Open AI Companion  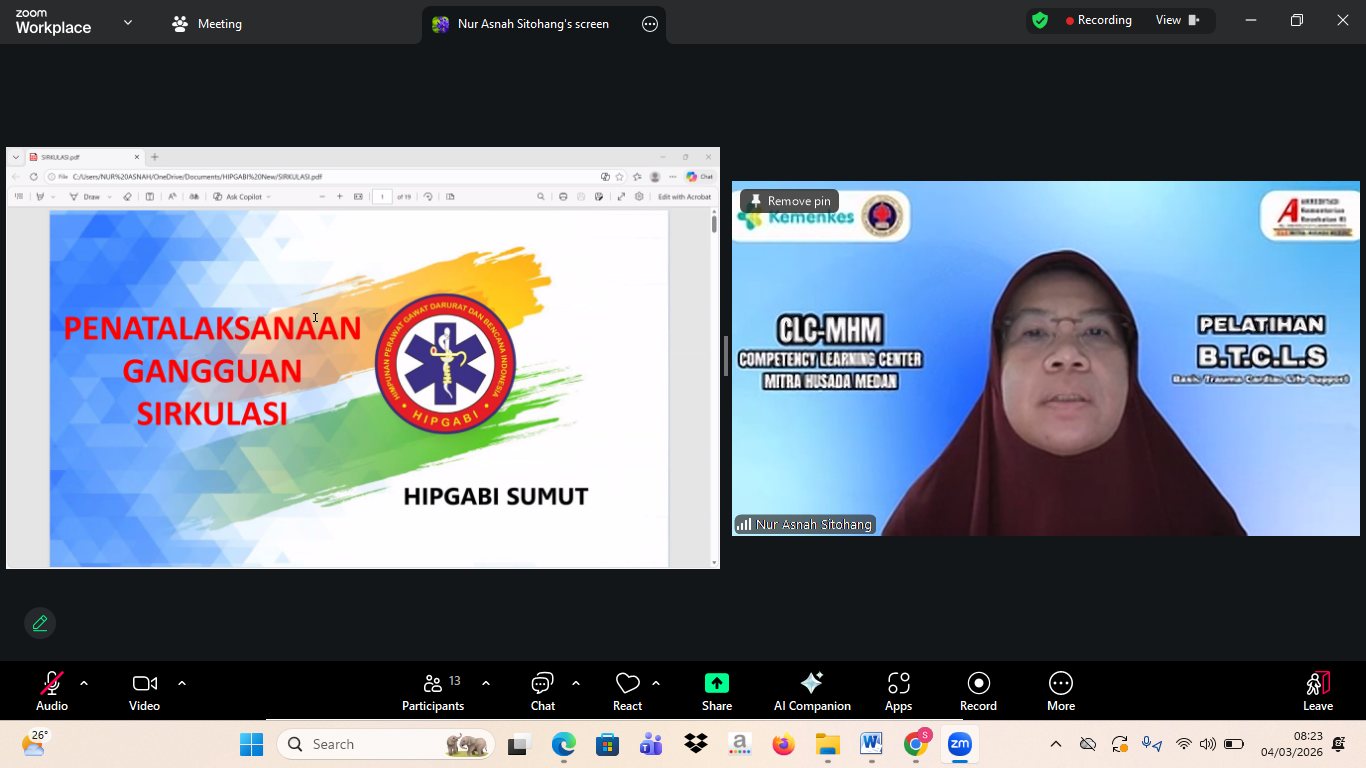811,691
